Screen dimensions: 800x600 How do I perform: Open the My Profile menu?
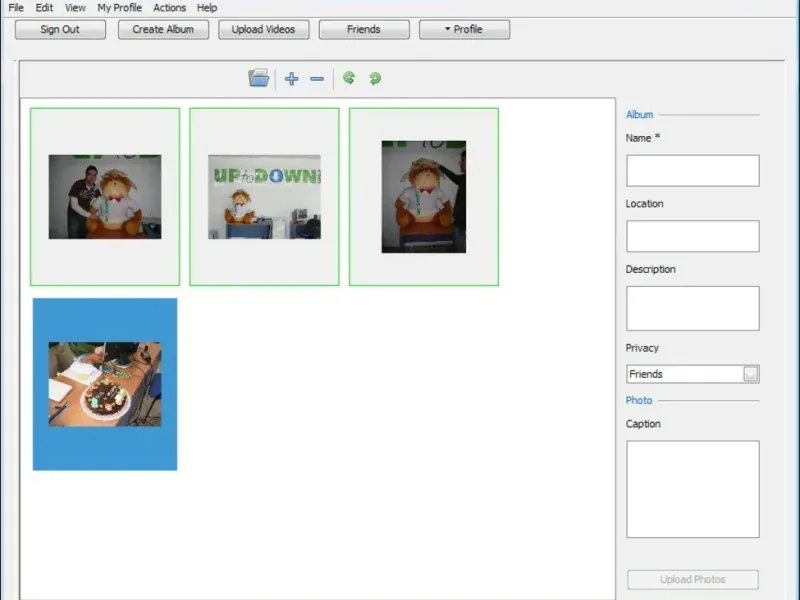pyautogui.click(x=119, y=8)
